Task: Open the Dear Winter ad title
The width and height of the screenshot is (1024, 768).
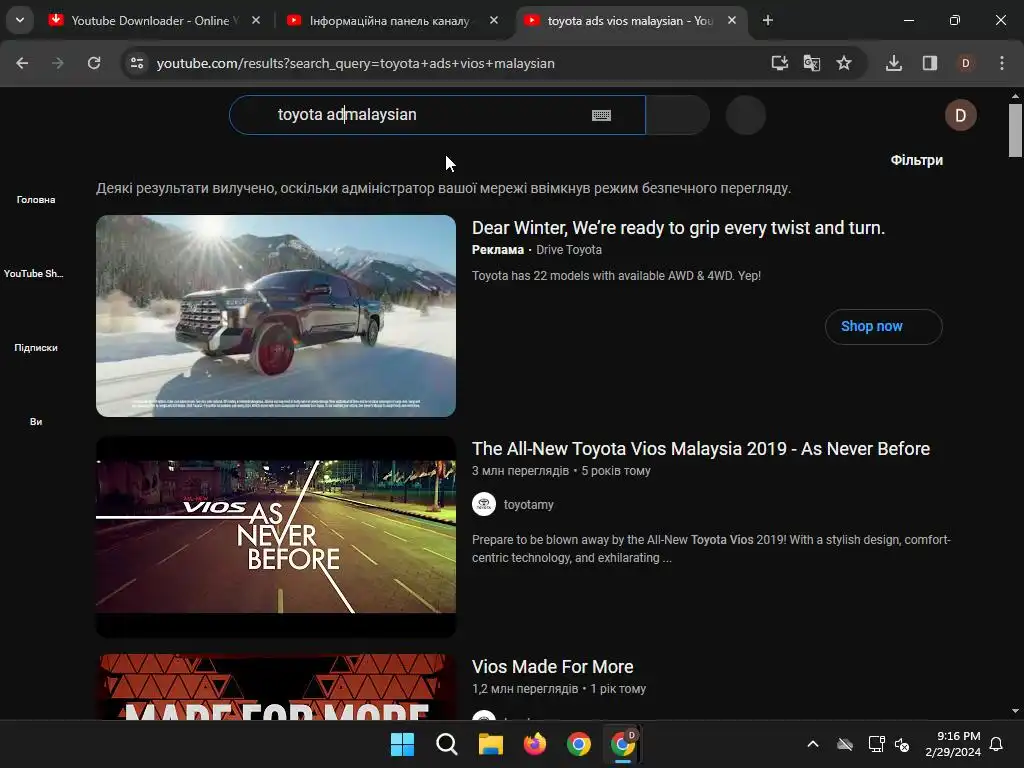Action: click(x=679, y=228)
